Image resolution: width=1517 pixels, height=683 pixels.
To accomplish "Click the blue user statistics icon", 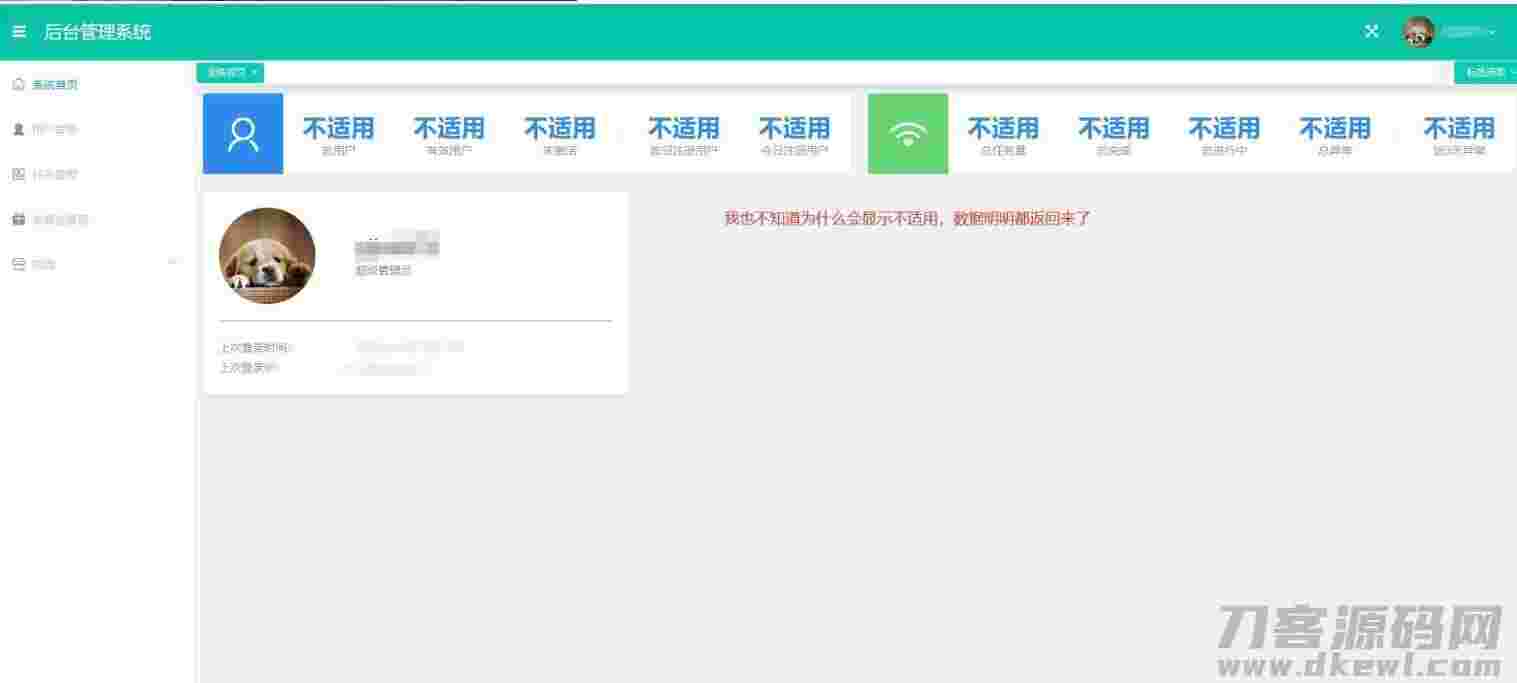I will pos(243,133).
